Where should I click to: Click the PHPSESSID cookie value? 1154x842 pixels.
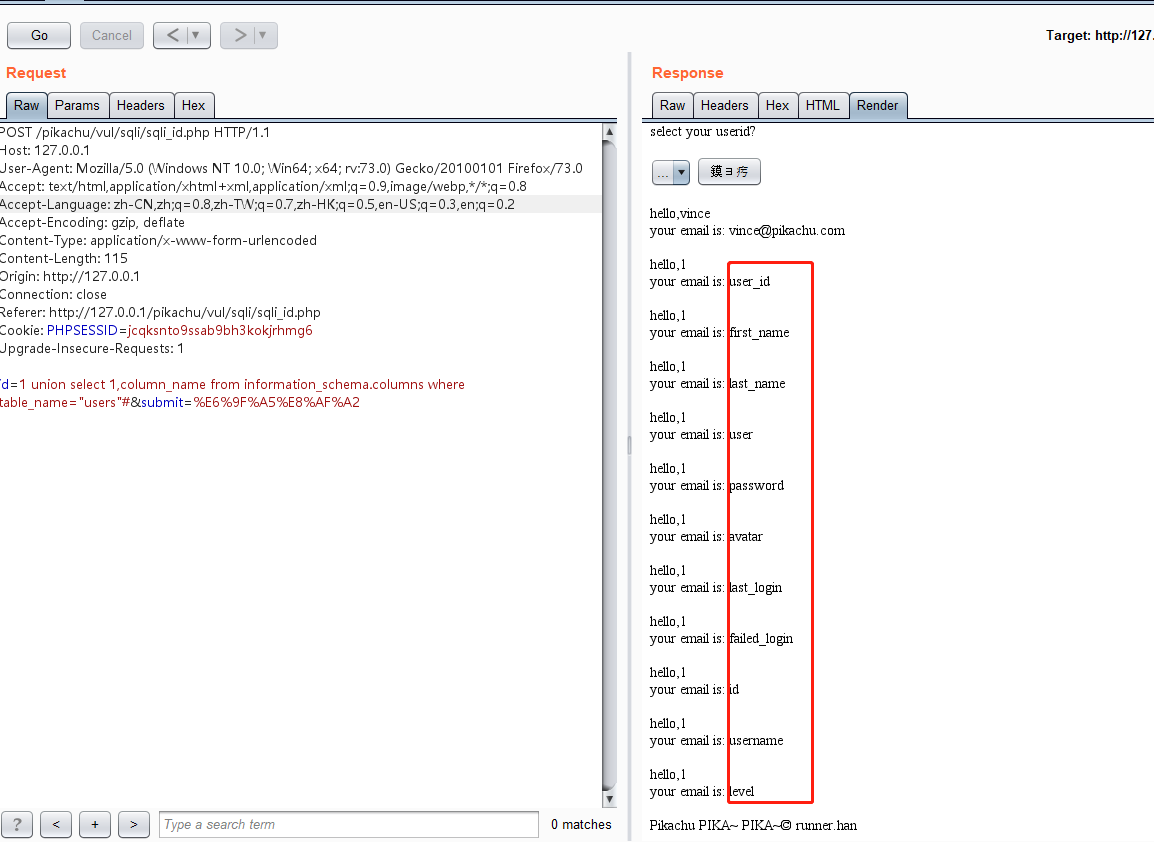(220, 330)
